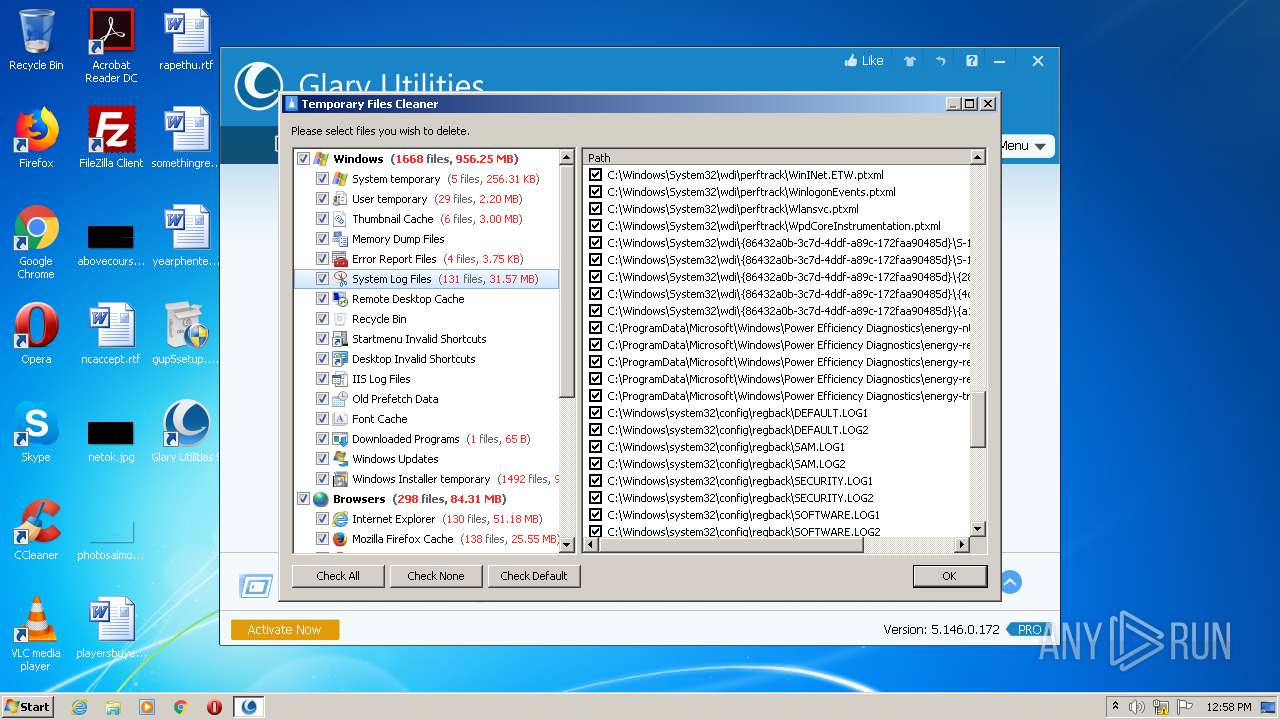Click the Check None button
1280x720 pixels.
(436, 576)
